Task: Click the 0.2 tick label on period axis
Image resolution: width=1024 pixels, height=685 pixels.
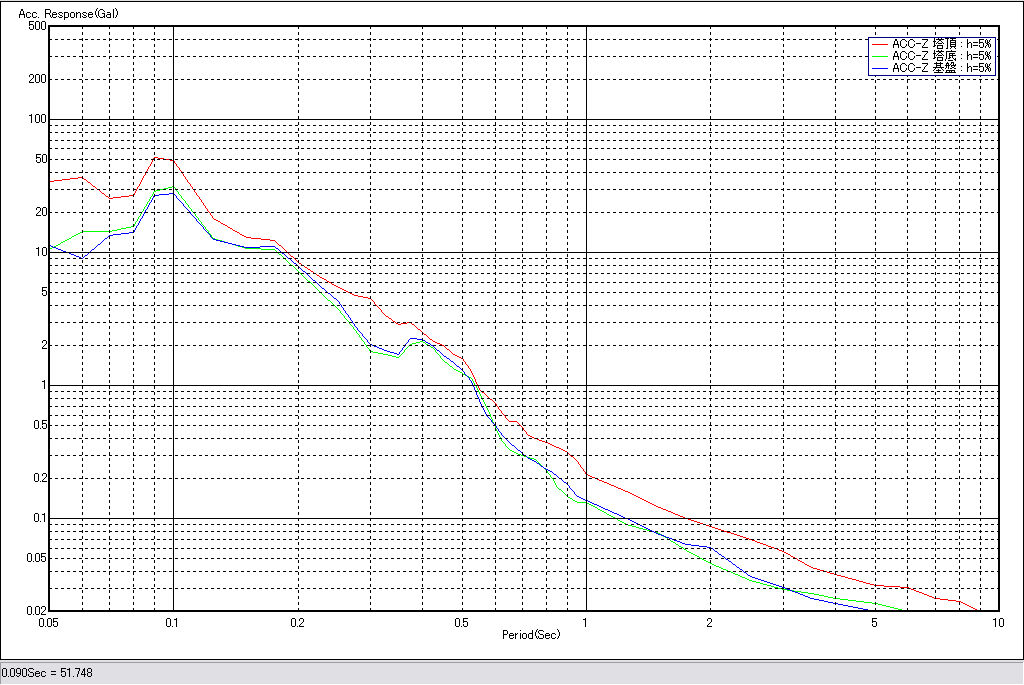Action: click(x=297, y=622)
